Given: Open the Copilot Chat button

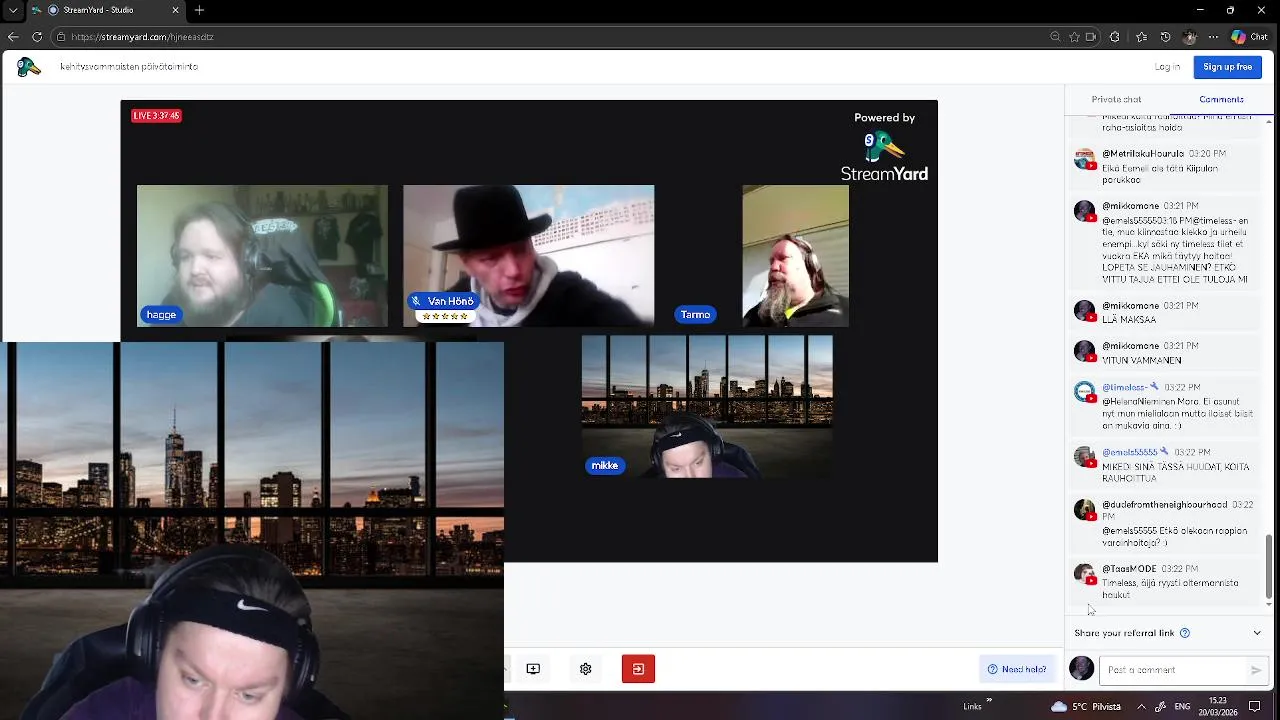Looking at the screenshot, I should tap(1250, 37).
